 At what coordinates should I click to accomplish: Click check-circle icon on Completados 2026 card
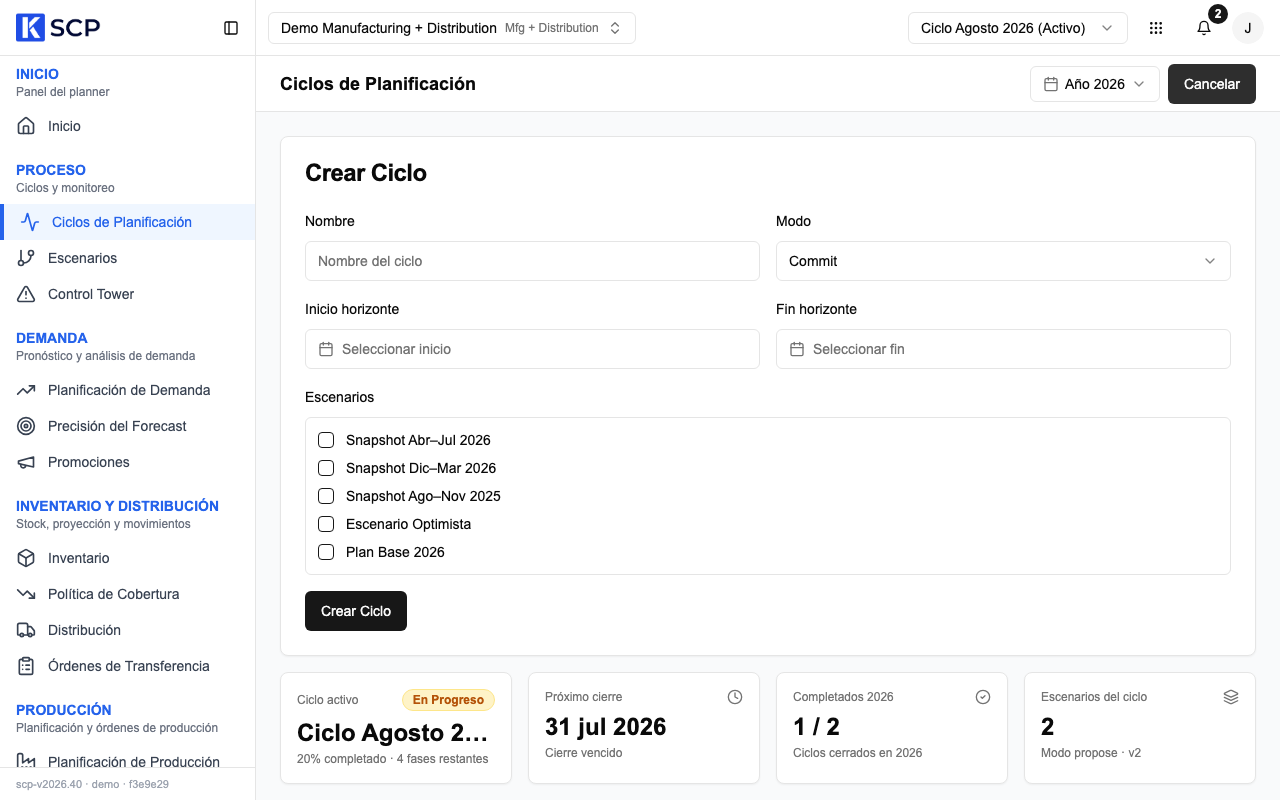pyautogui.click(x=983, y=697)
